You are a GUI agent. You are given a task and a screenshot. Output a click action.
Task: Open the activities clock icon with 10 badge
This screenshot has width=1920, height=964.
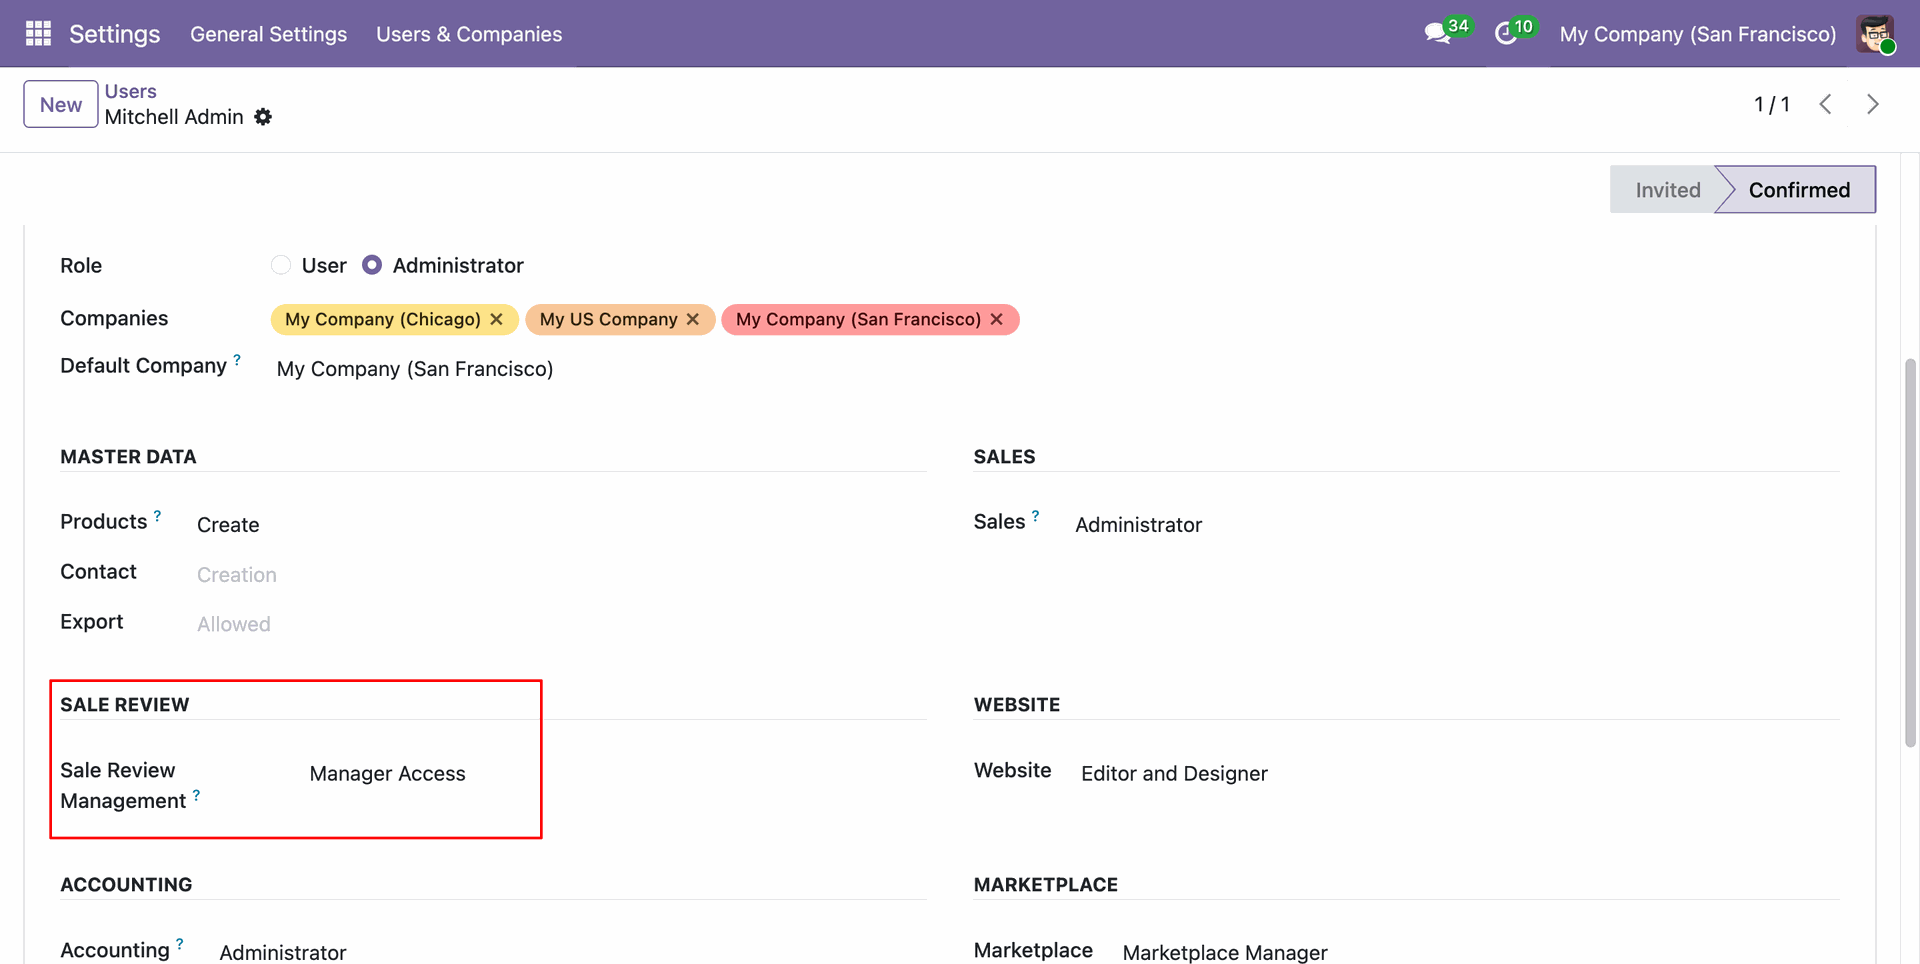(x=1506, y=34)
